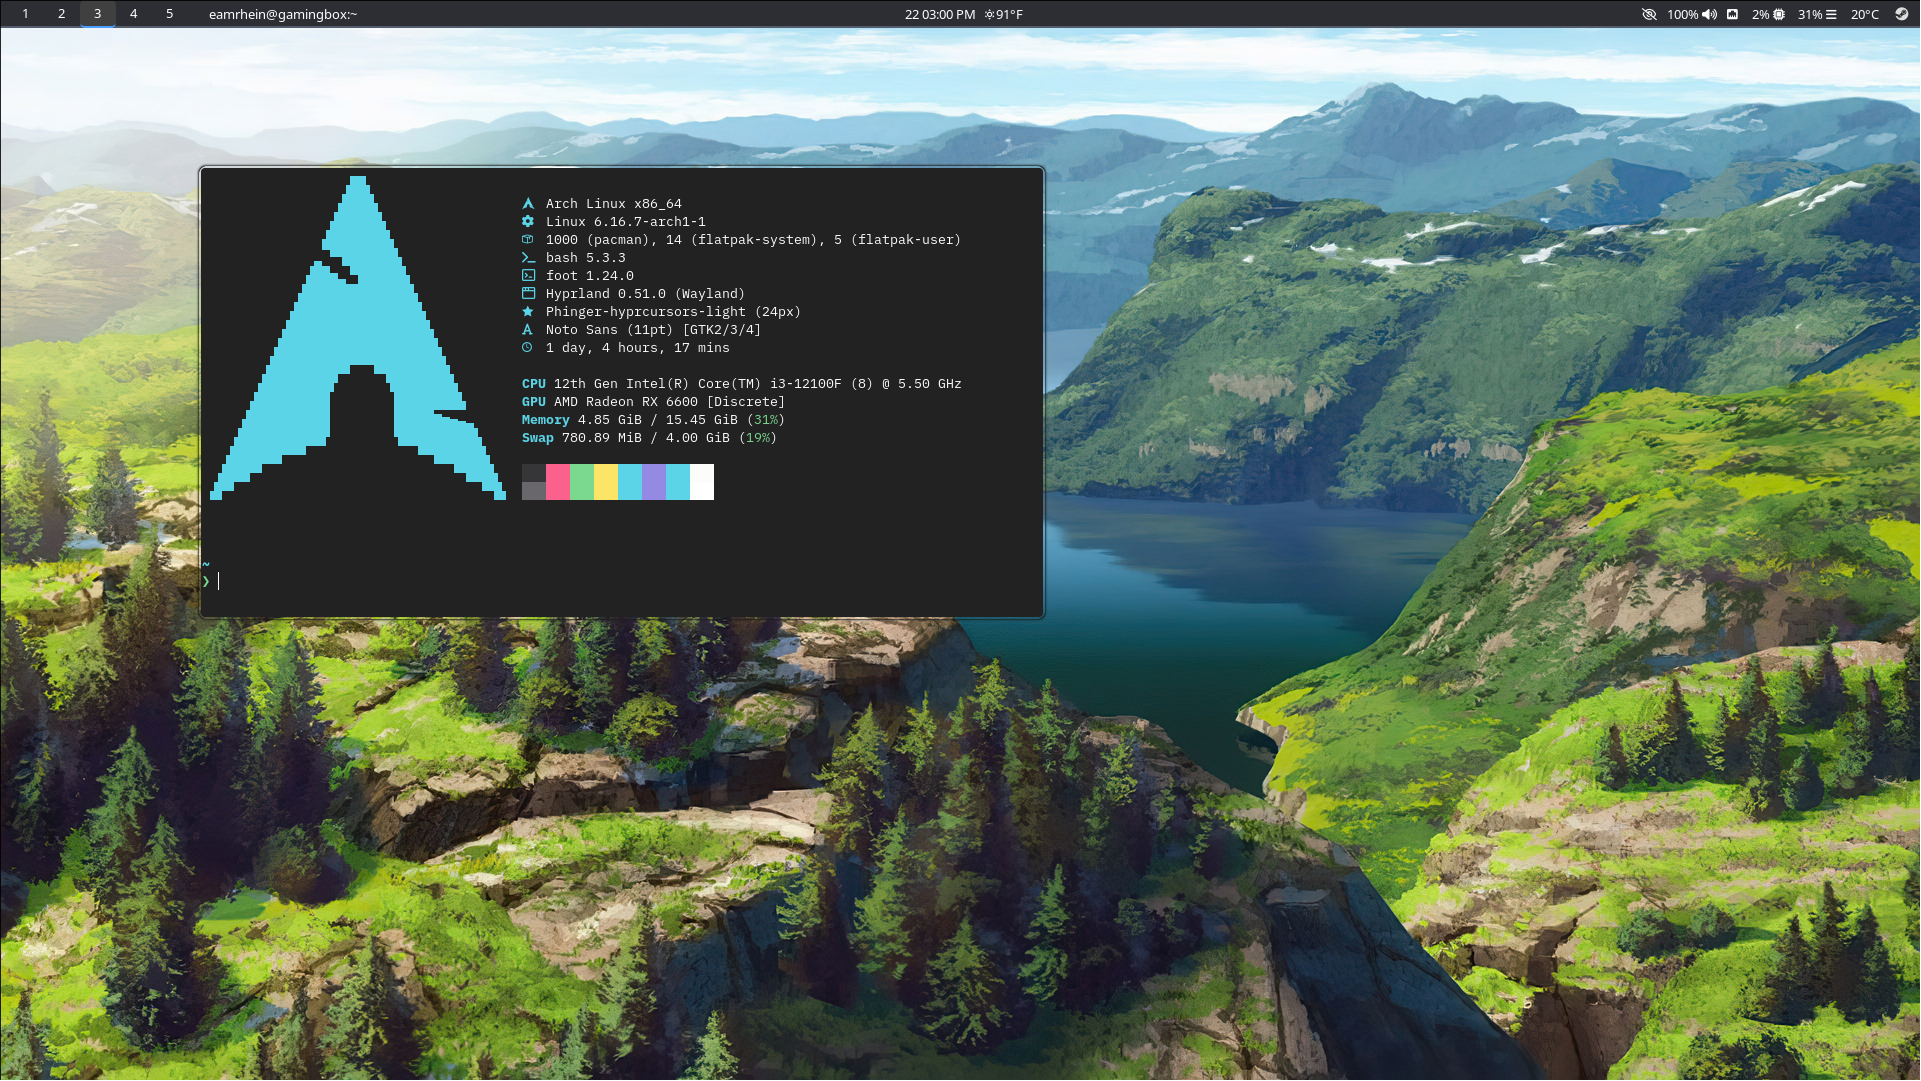Click the purple color block
The width and height of the screenshot is (1921, 1081).
tap(653, 482)
